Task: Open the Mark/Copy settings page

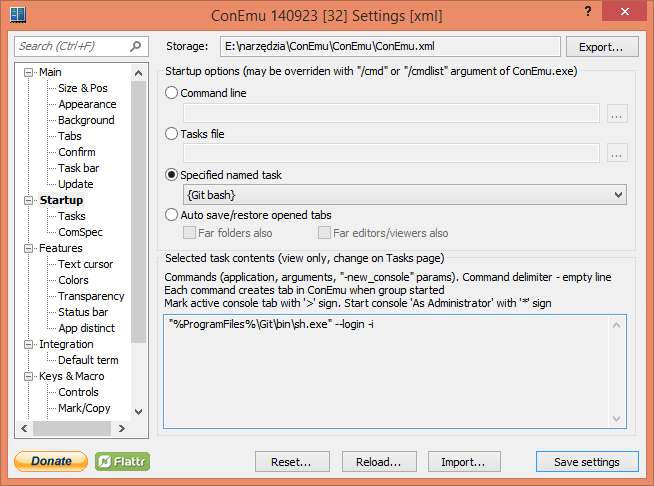Action: tap(84, 408)
